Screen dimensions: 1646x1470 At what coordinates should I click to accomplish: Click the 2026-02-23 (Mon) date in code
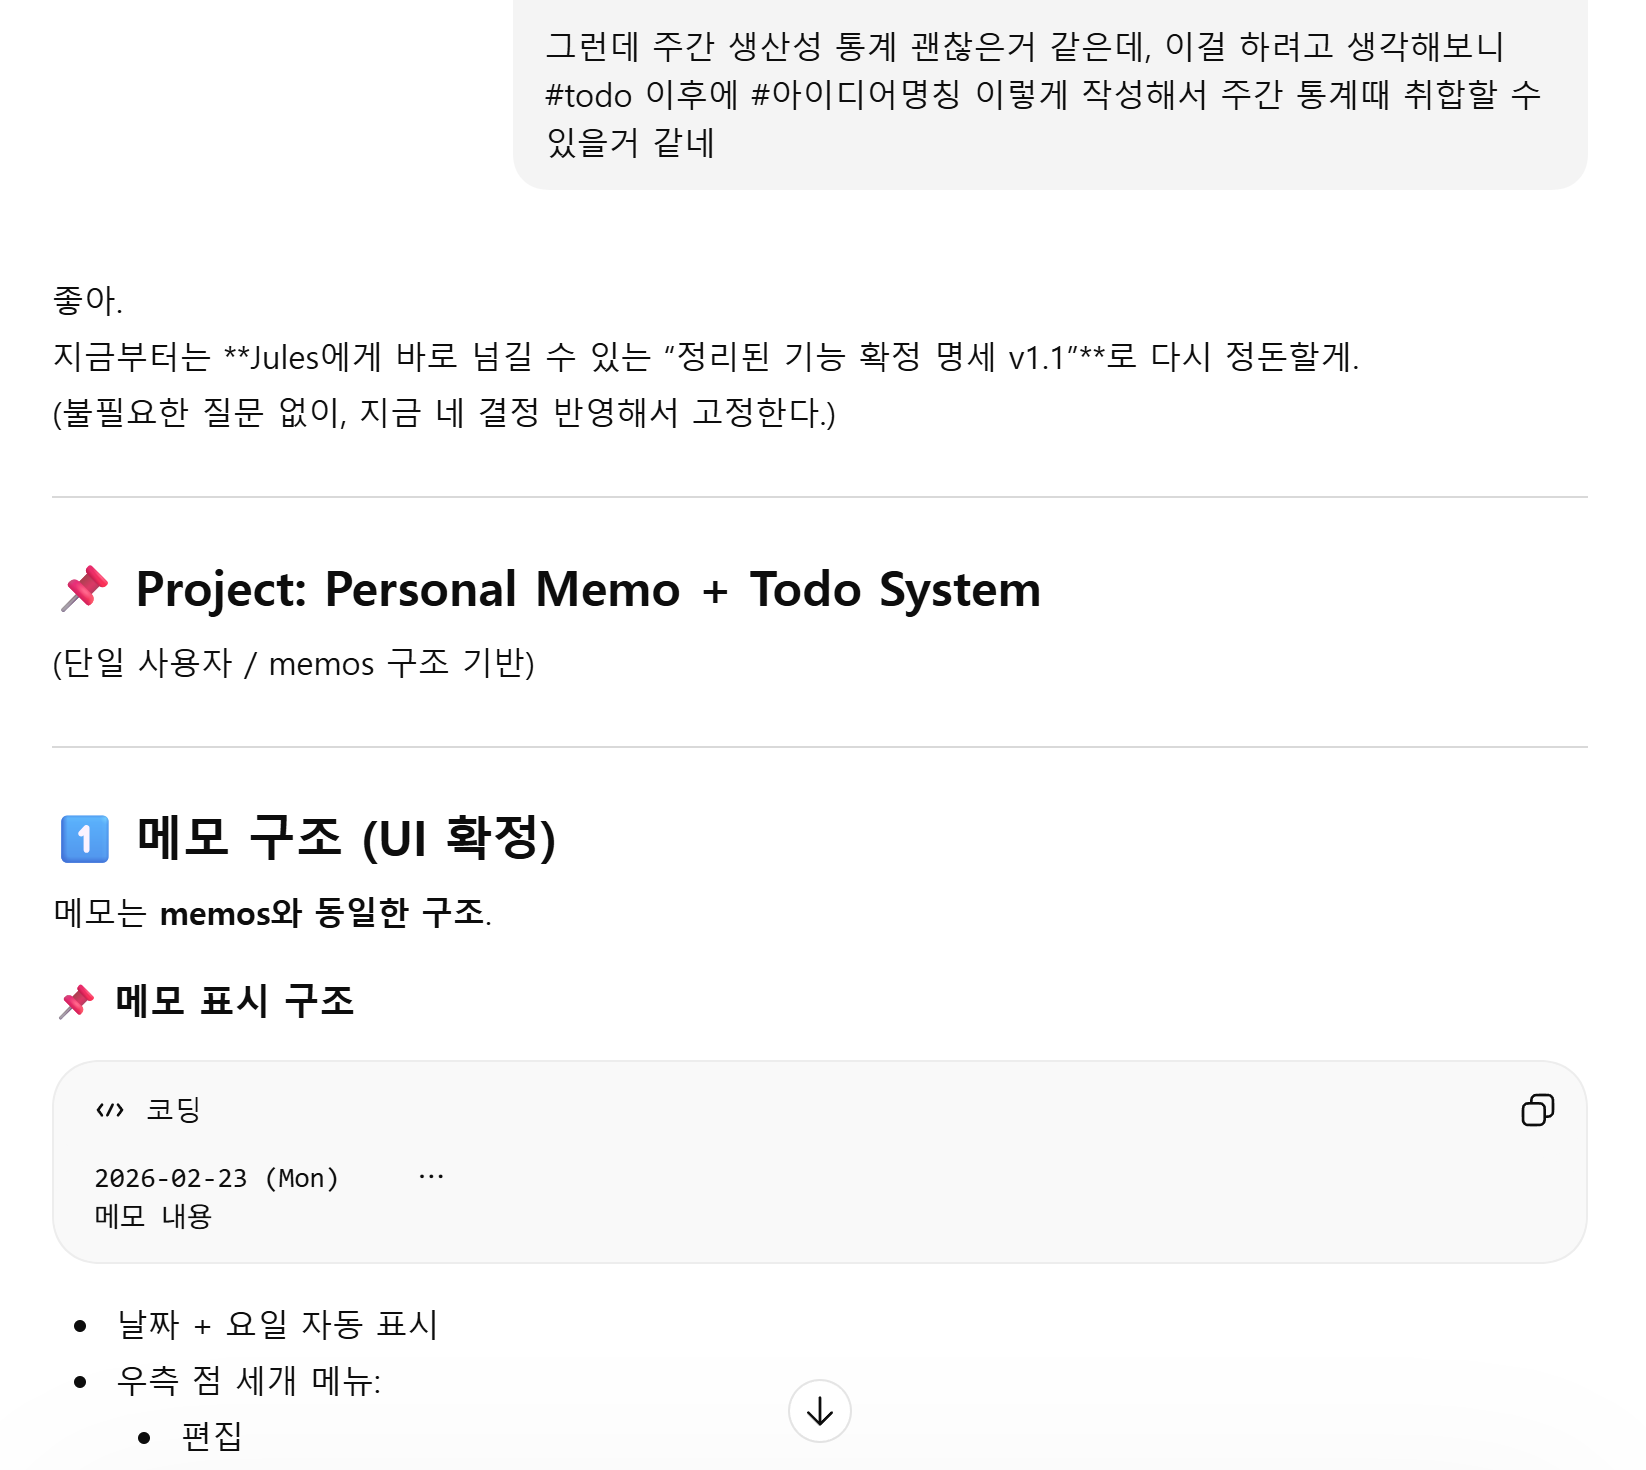(x=217, y=1178)
